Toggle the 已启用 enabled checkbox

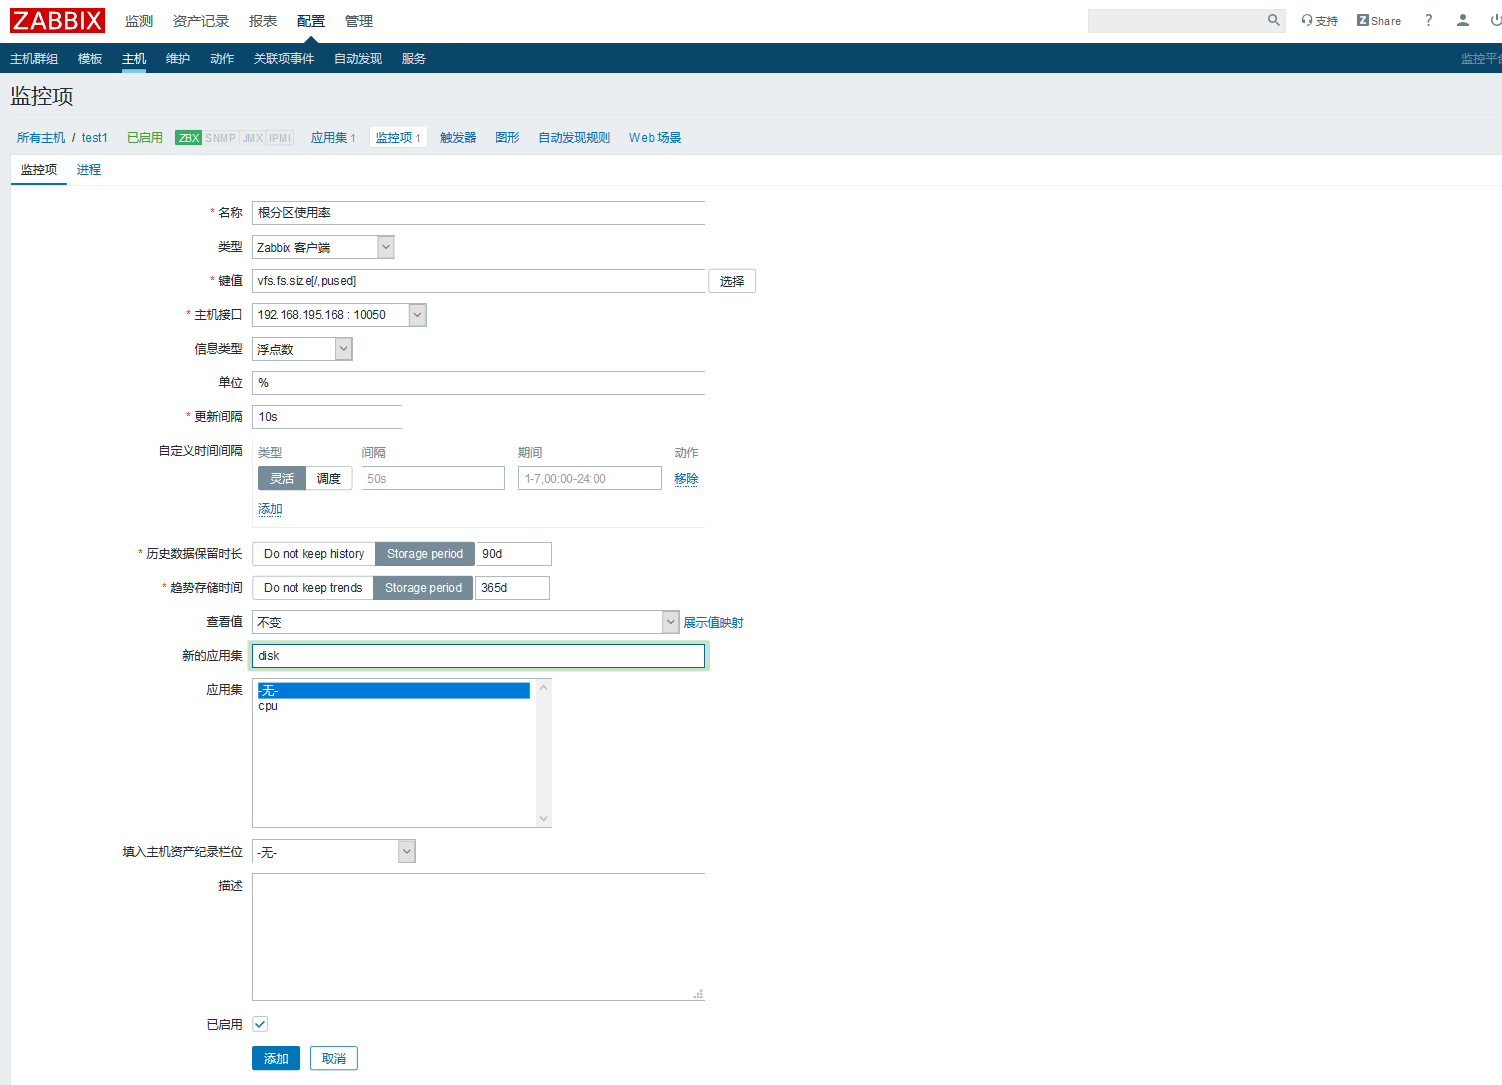coord(260,1024)
